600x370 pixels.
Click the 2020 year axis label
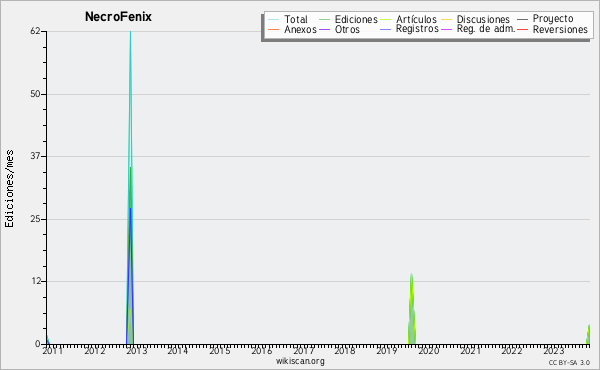pyautogui.click(x=429, y=350)
